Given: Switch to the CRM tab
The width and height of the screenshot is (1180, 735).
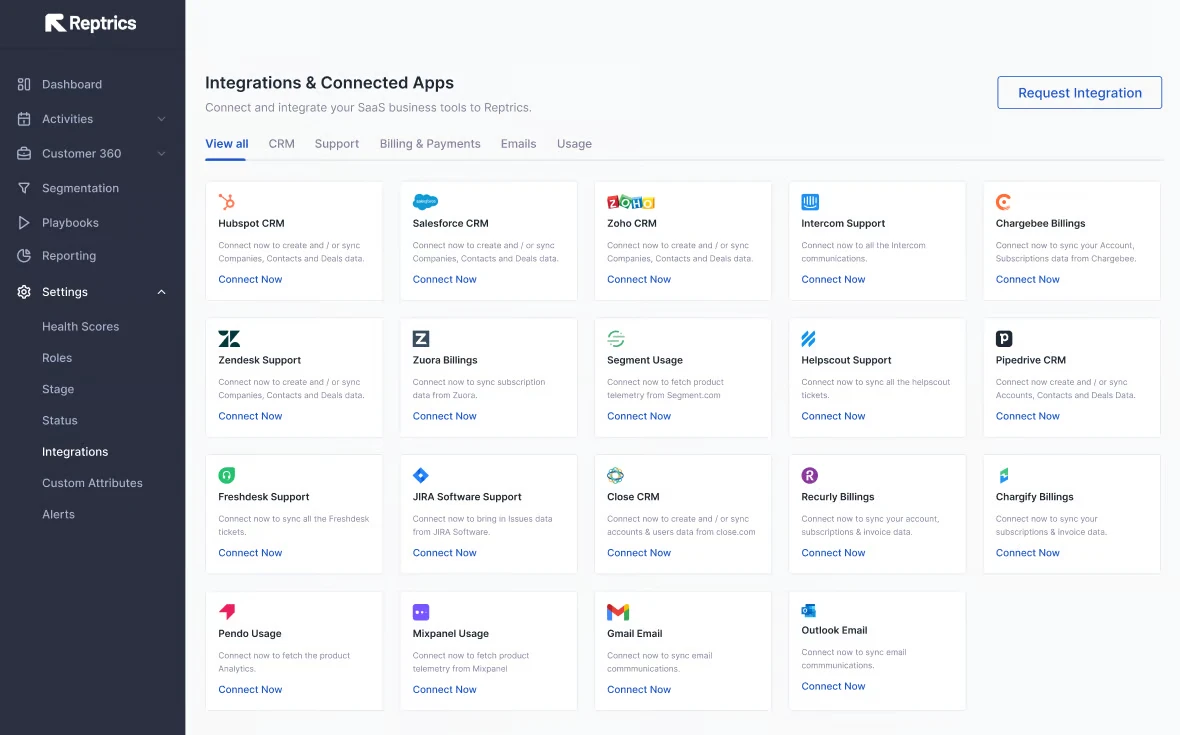Looking at the screenshot, I should pos(281,144).
